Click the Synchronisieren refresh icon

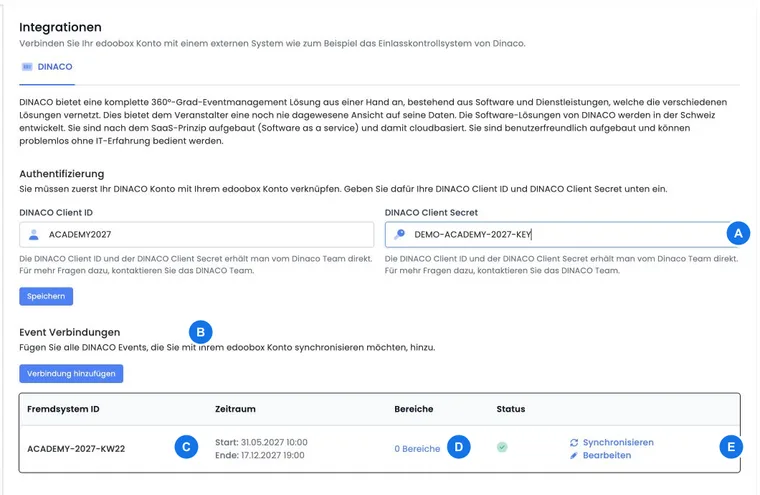pyautogui.click(x=574, y=443)
